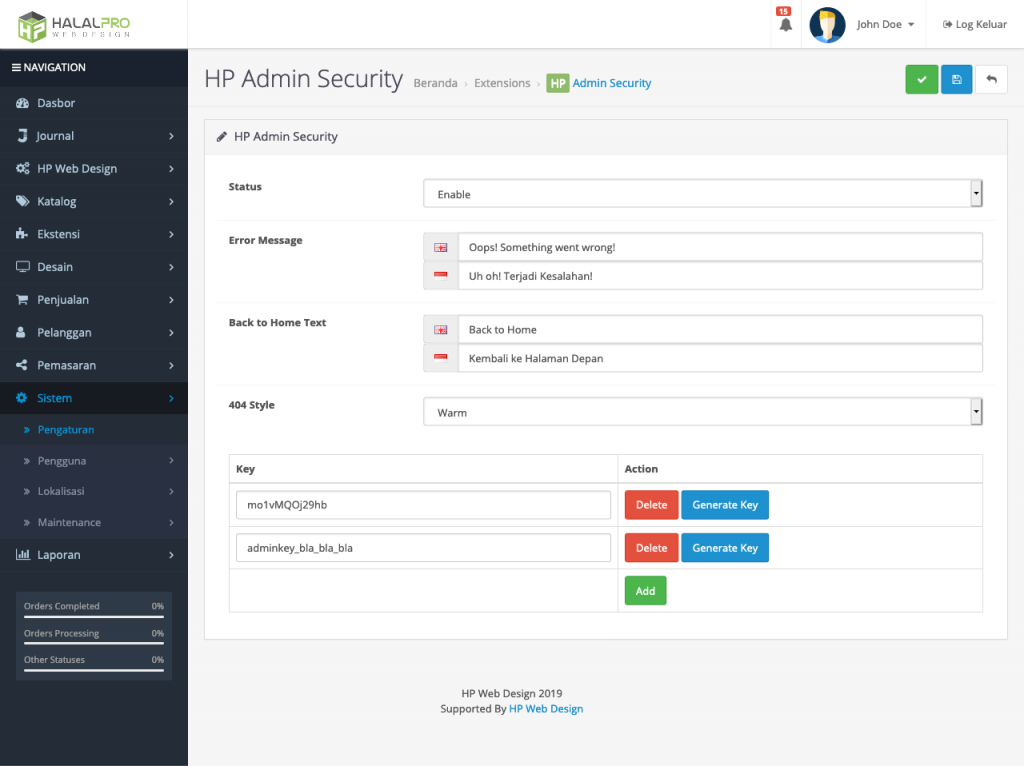Viewport: 1024px width, 766px height.
Task: Click the English Error Message input field
Action: 719,247
